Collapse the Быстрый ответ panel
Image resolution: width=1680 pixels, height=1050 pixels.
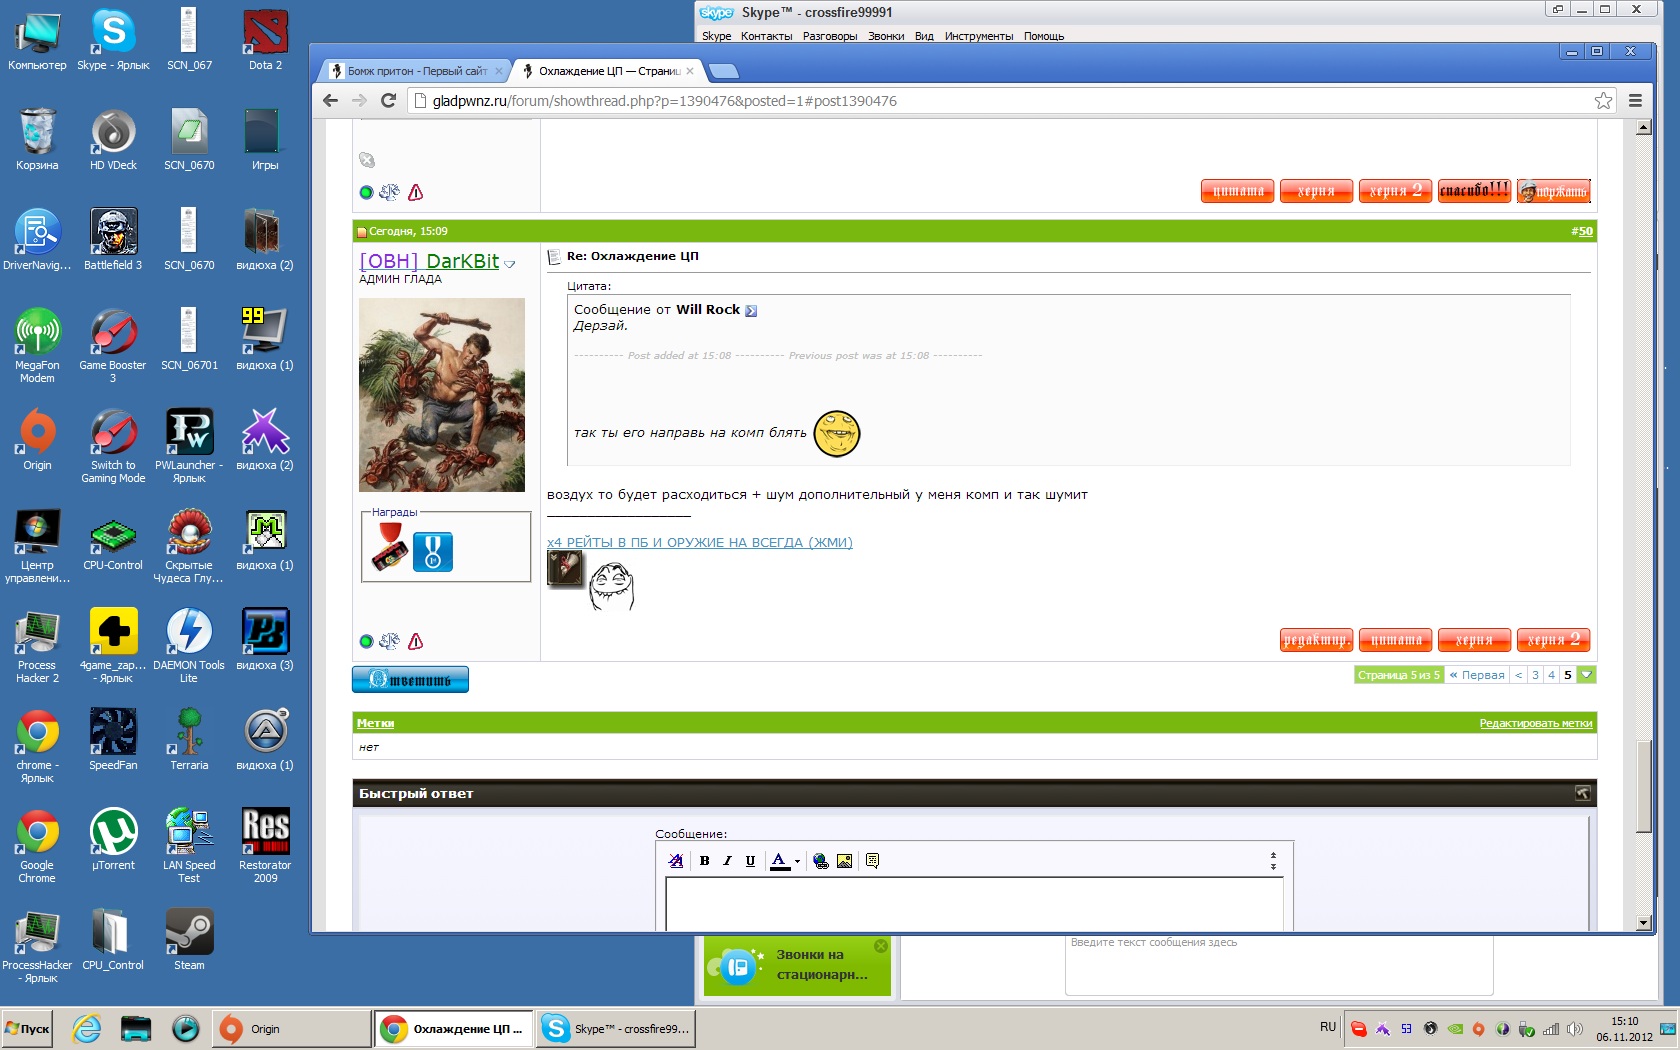(x=1582, y=793)
